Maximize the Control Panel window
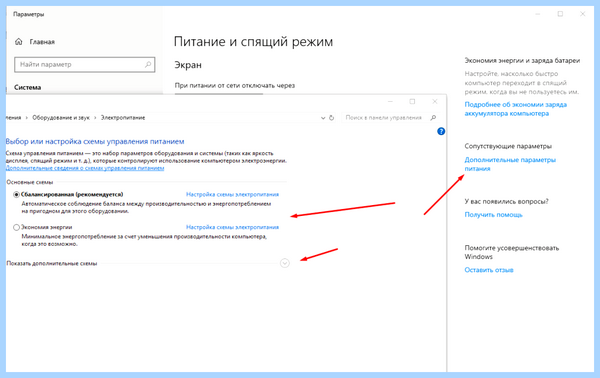Screen dimensions: 600x378 (412, 101)
